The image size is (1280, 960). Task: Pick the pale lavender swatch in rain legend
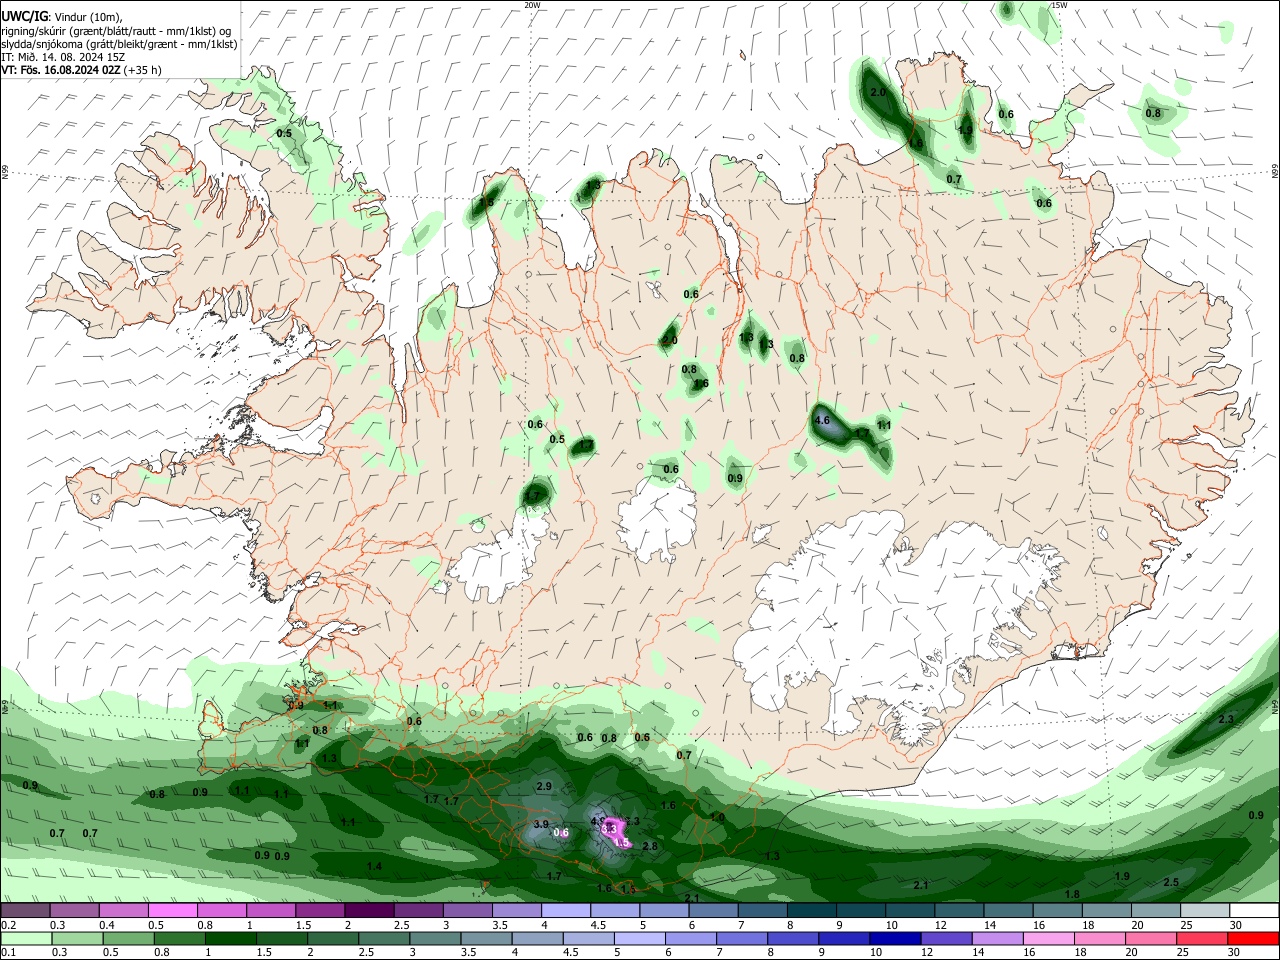click(x=640, y=938)
